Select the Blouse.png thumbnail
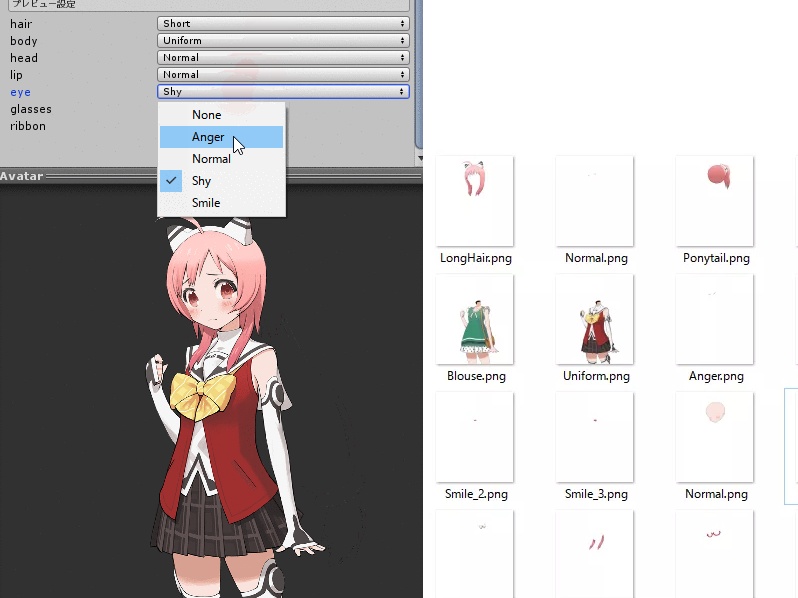 pos(475,319)
